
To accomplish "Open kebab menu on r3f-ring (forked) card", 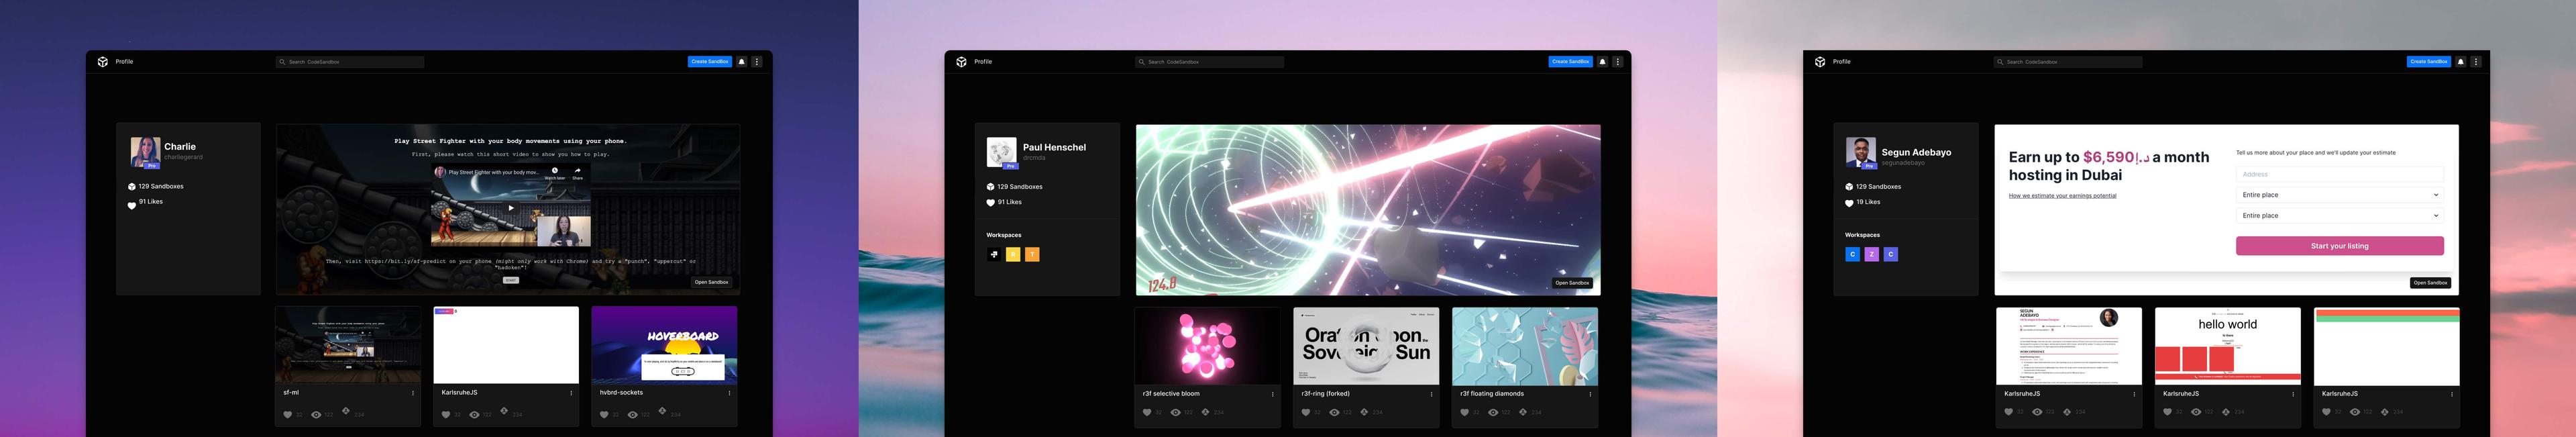I will 1431,394.
